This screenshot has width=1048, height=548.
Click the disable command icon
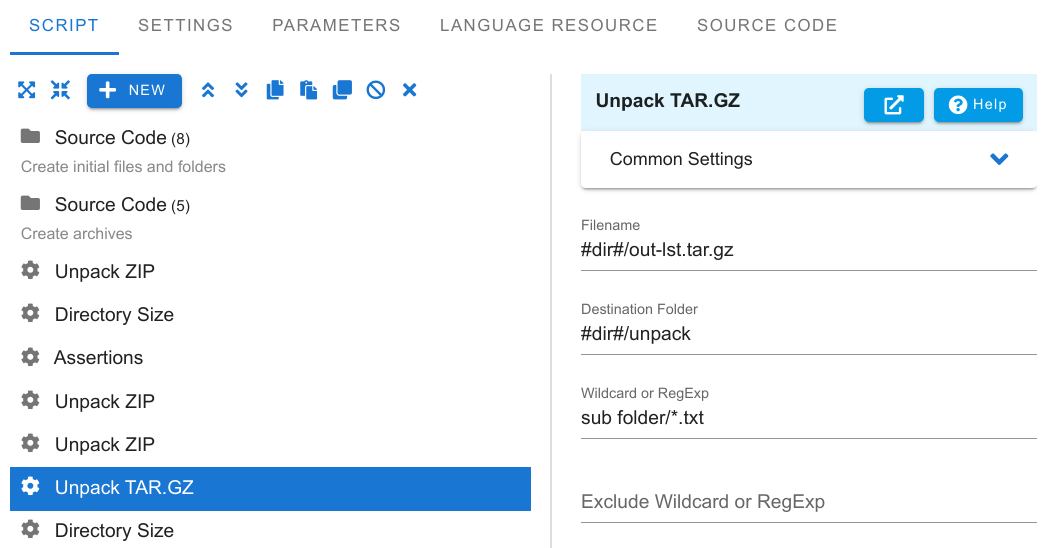click(376, 90)
